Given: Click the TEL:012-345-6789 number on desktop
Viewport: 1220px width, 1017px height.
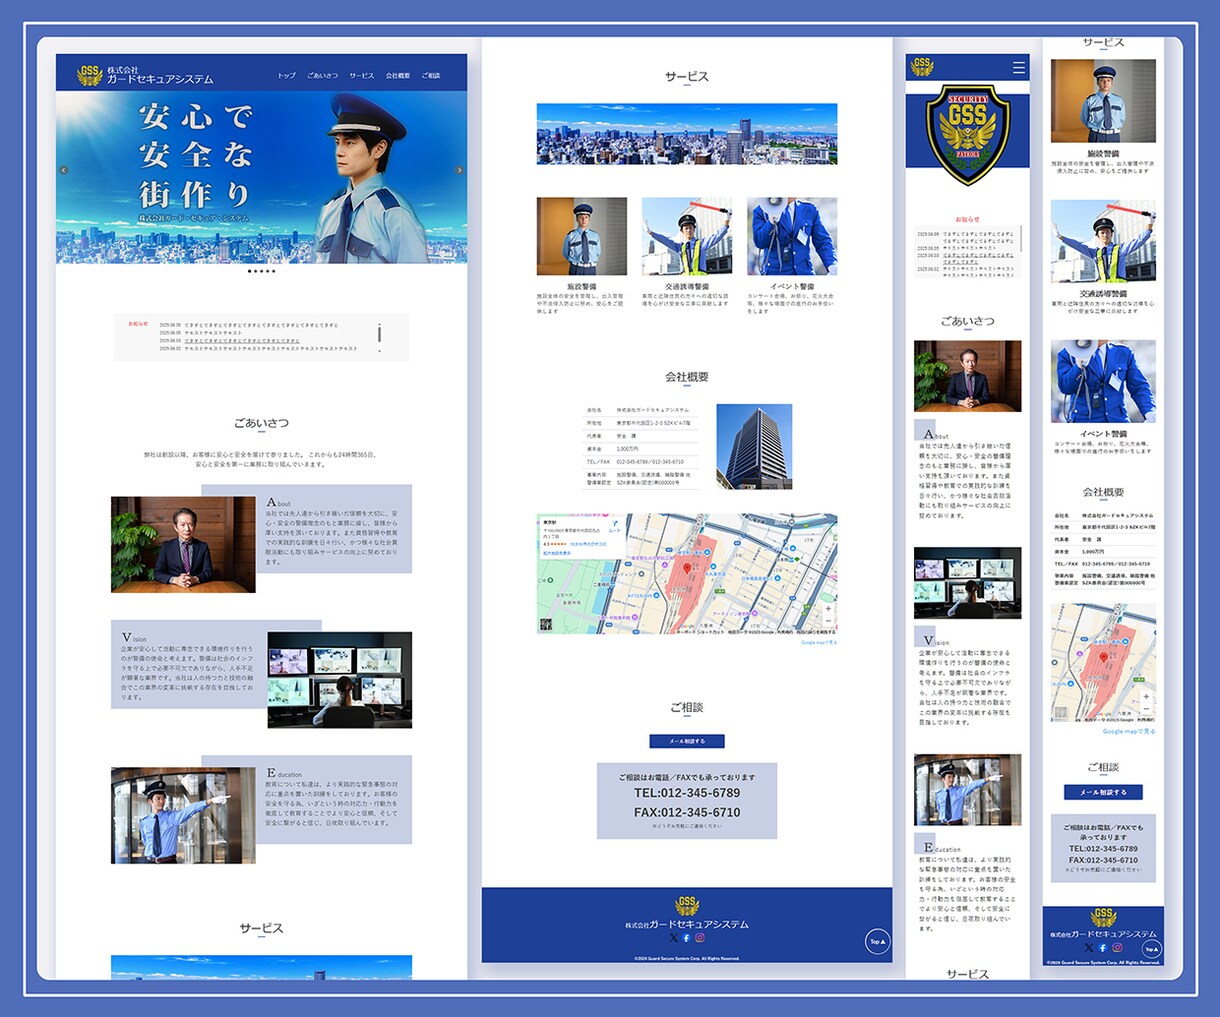Looking at the screenshot, I should (x=687, y=793).
